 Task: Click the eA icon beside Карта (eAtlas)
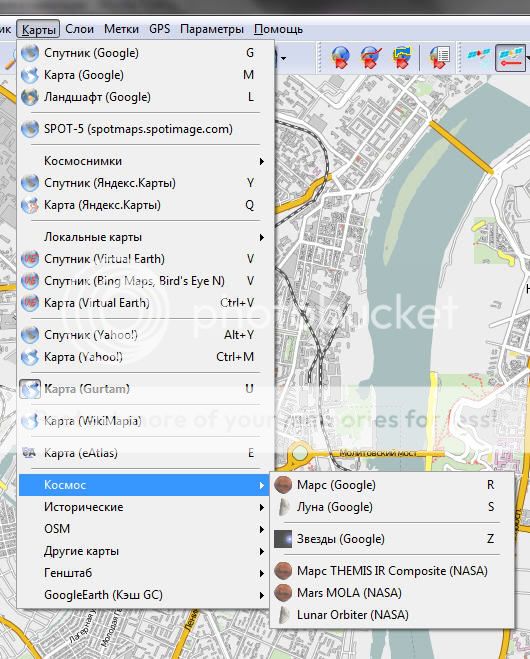pyautogui.click(x=29, y=453)
